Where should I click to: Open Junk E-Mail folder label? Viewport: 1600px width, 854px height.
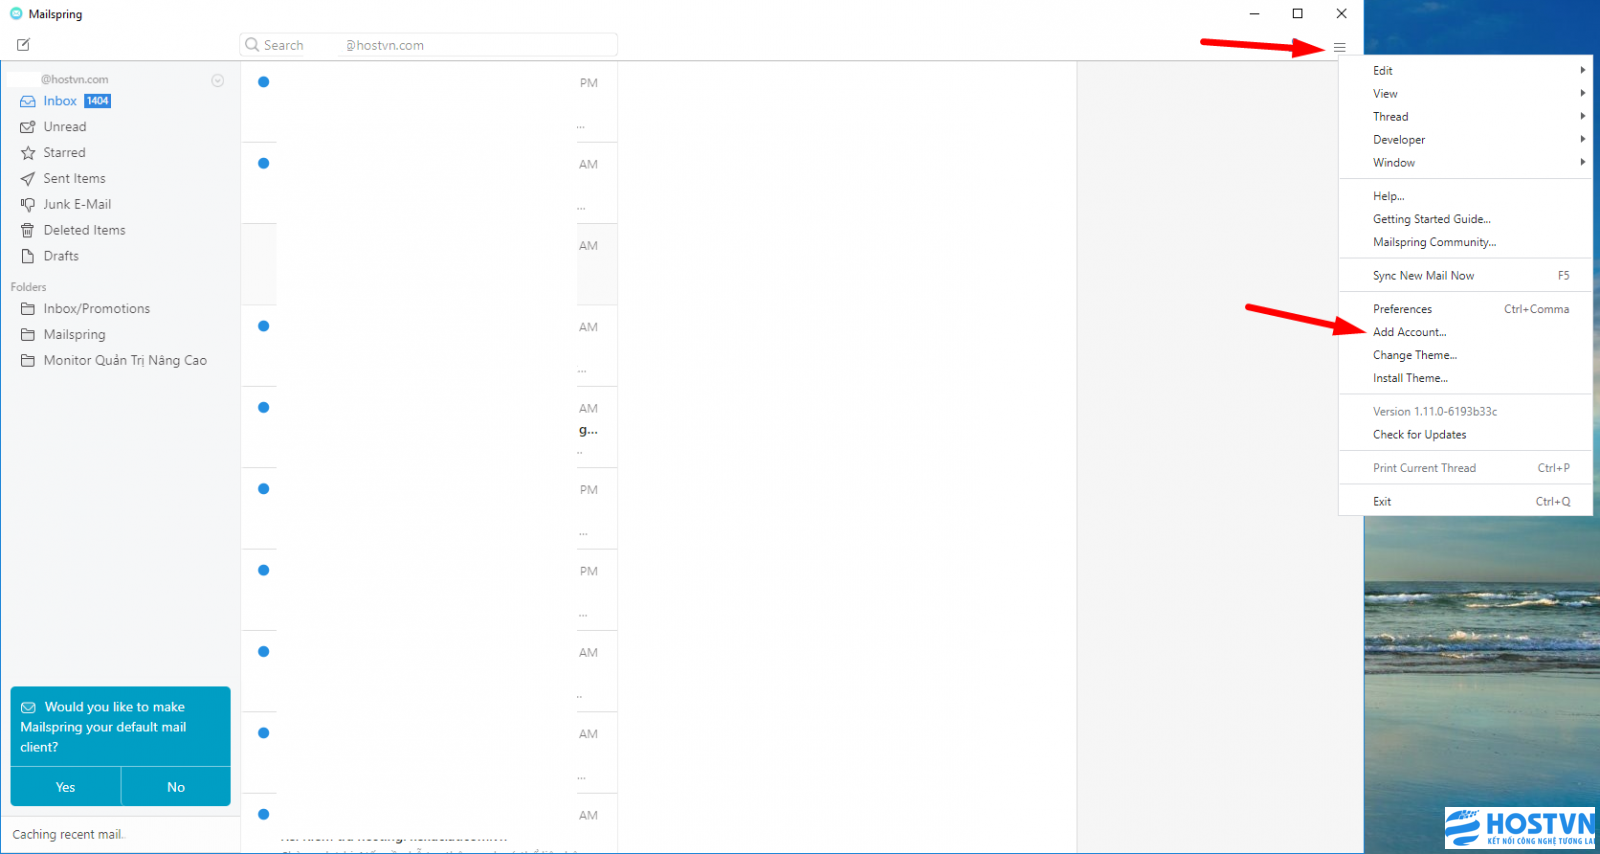click(77, 204)
